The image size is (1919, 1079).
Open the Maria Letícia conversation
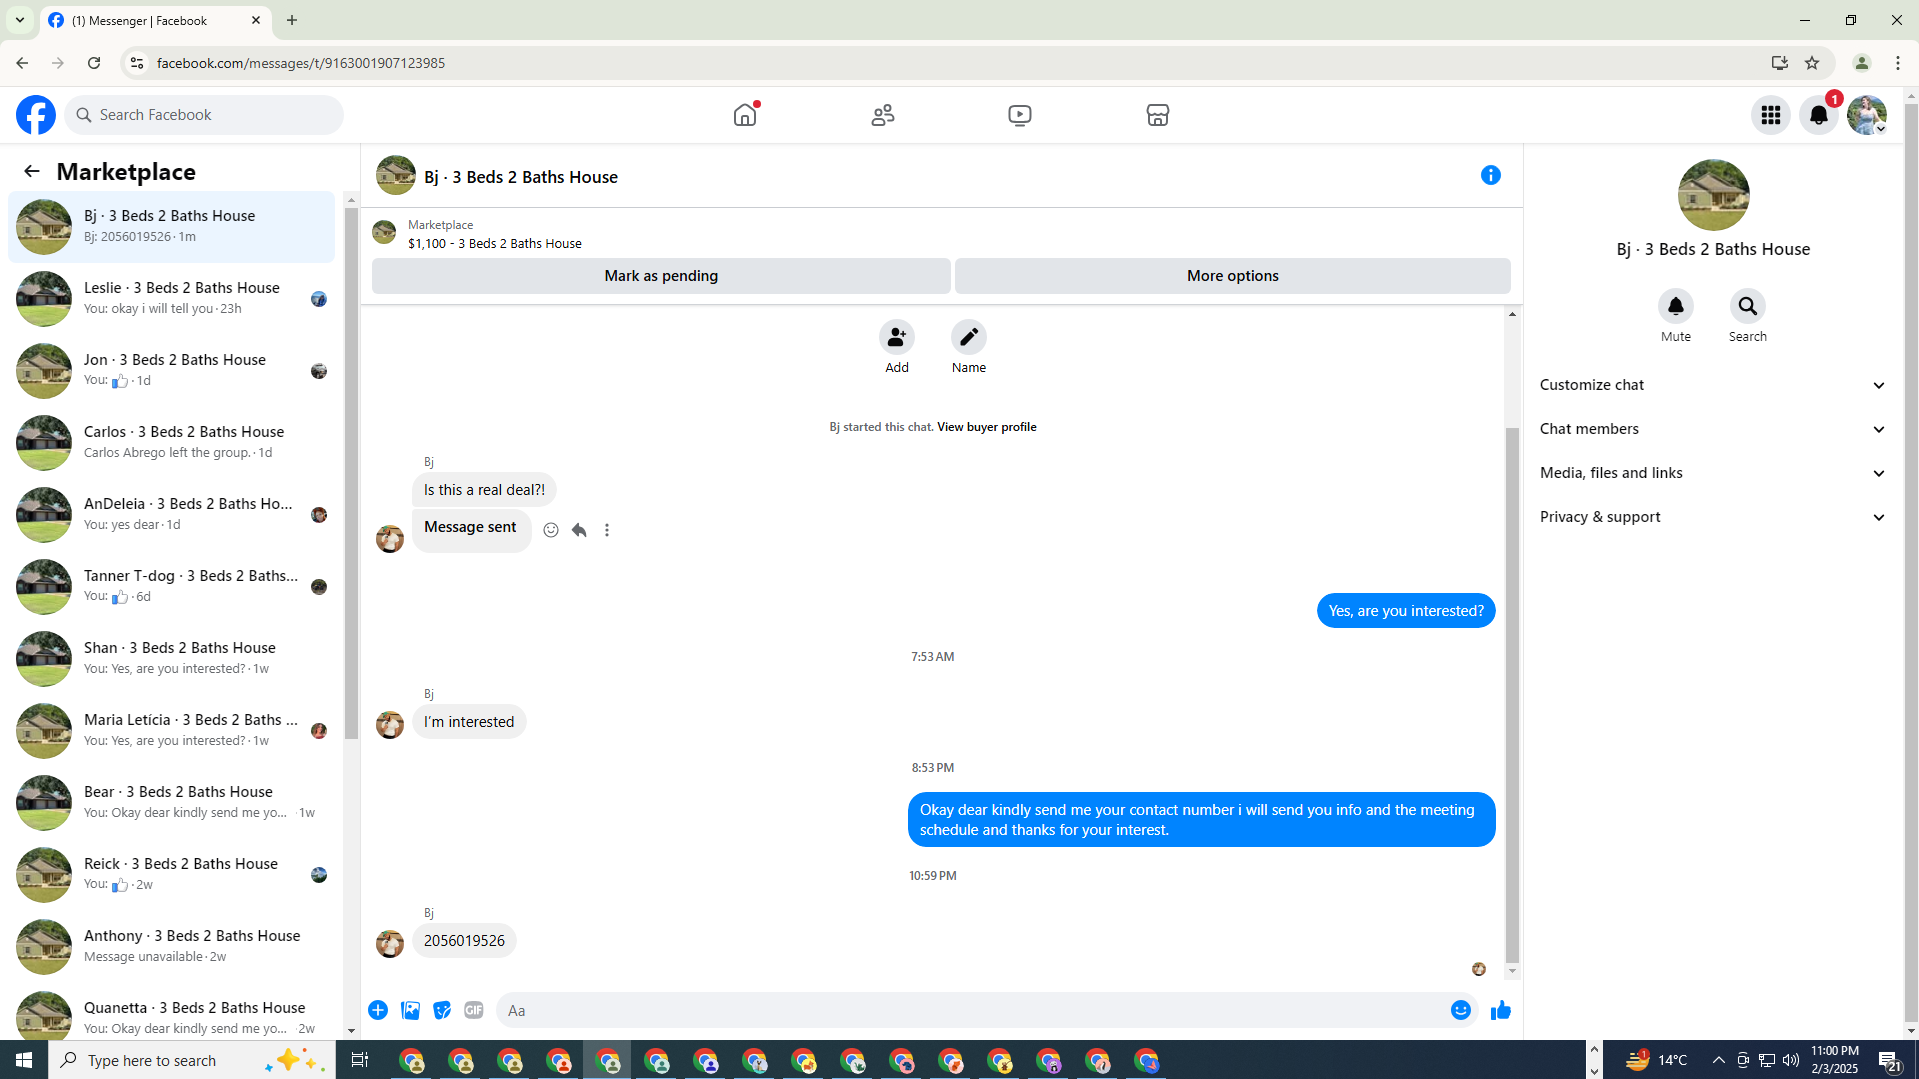(172, 730)
